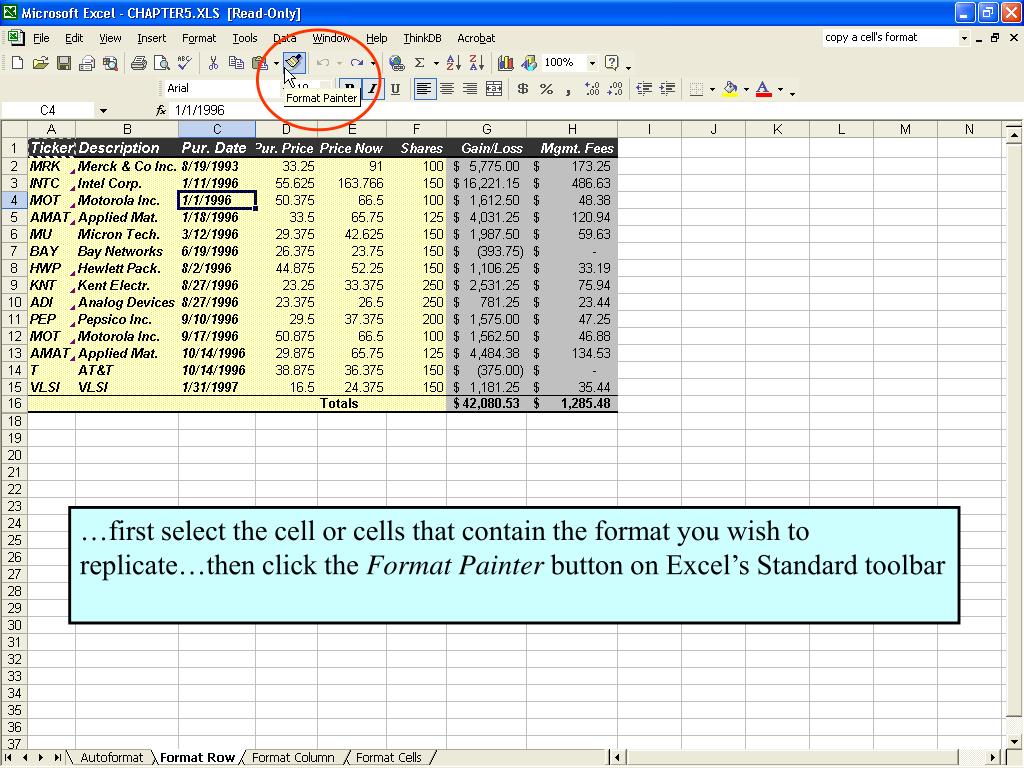
Task: Launch the Chart Wizard
Action: tap(505, 63)
